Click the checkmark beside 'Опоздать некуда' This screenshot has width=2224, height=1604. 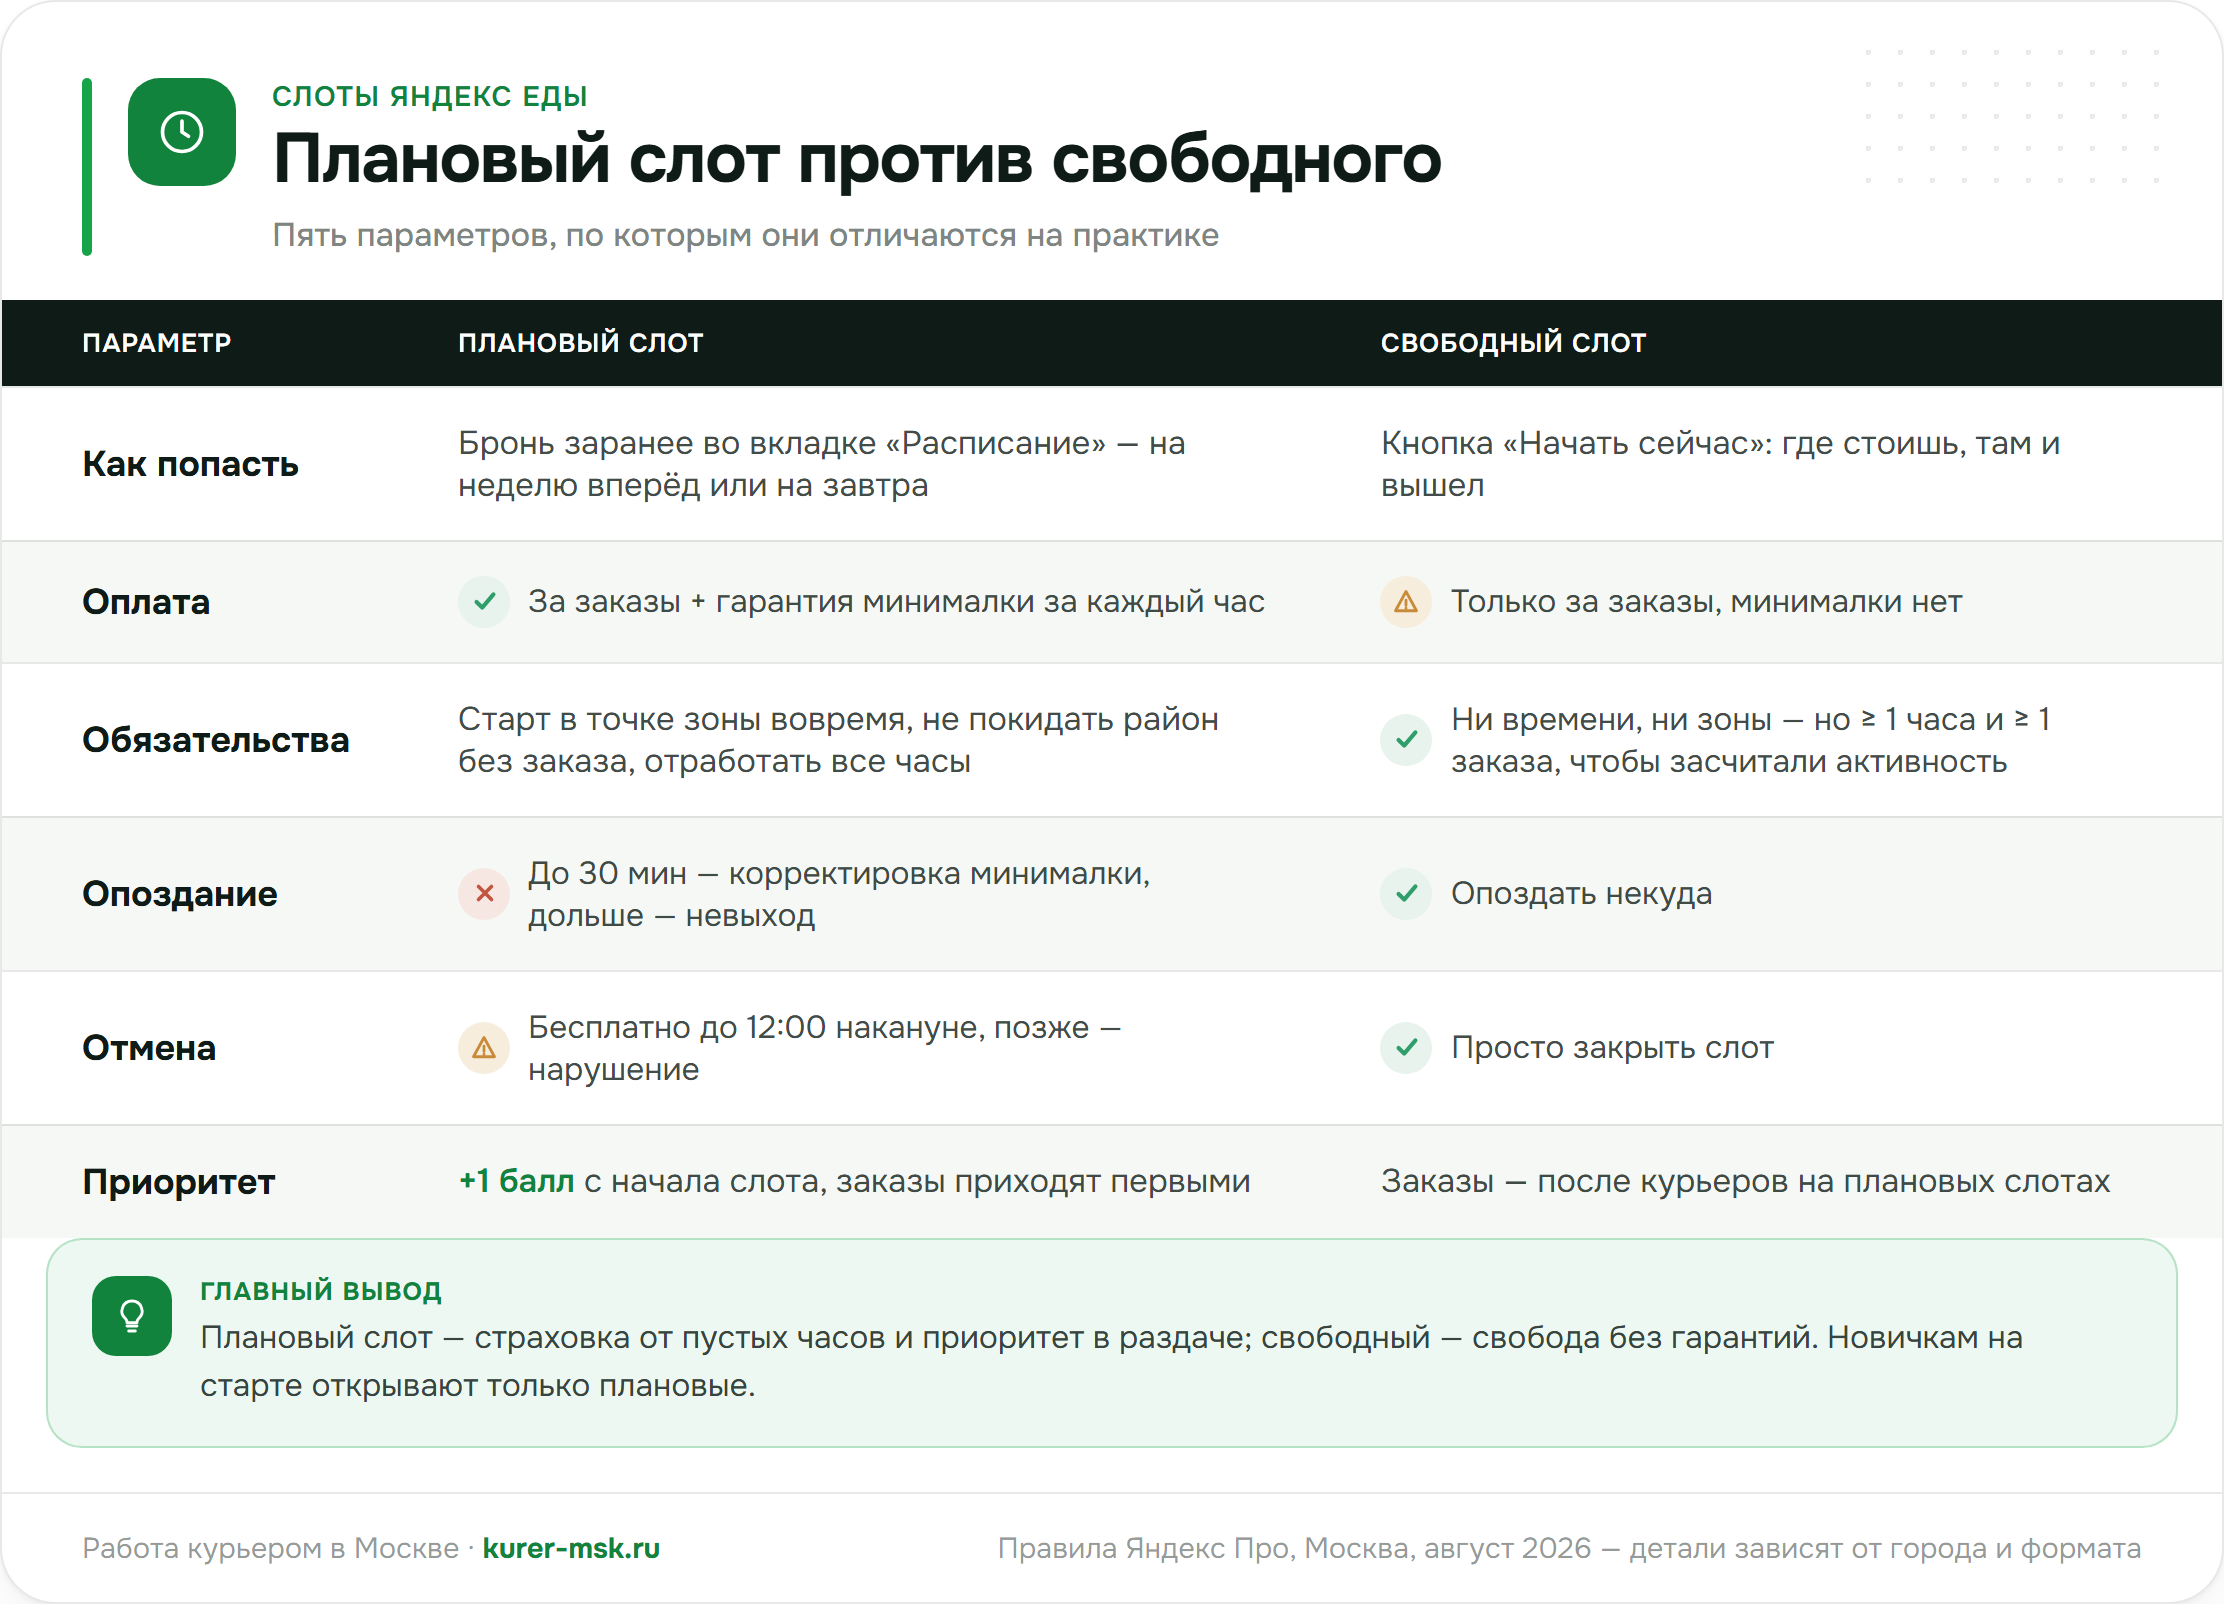pos(1406,894)
